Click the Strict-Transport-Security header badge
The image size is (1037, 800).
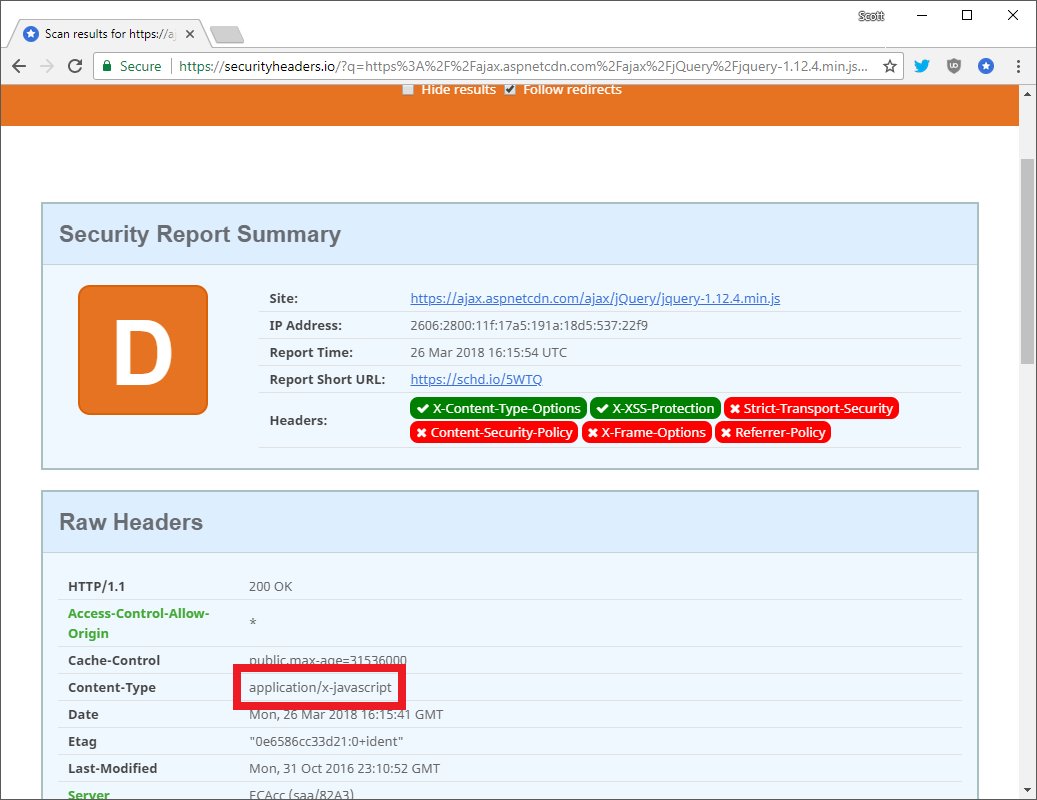tap(811, 409)
